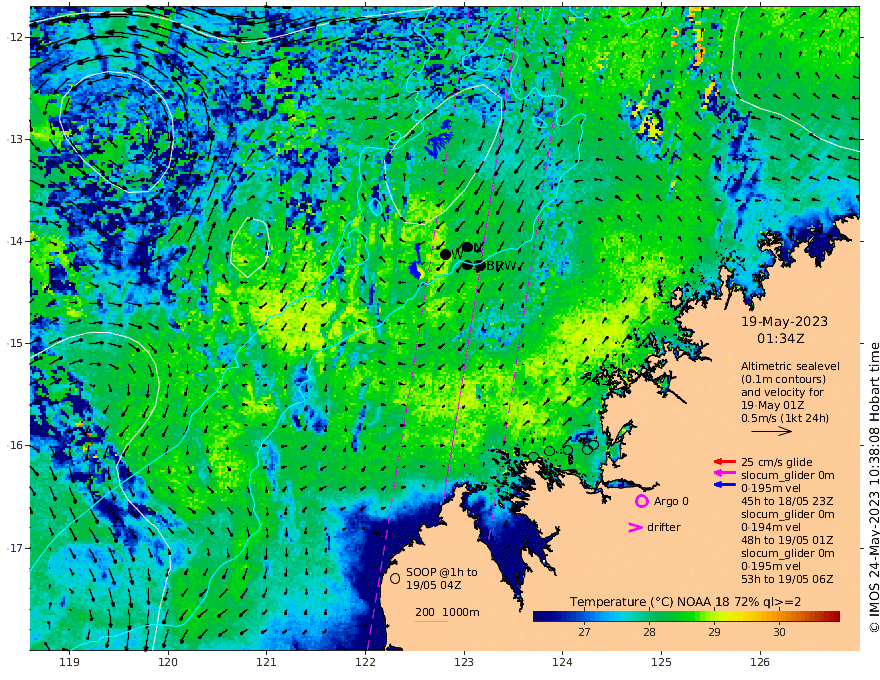Click the blue glider track cluster near 13°S
Viewport: 880px width, 680px height.
(439, 138)
